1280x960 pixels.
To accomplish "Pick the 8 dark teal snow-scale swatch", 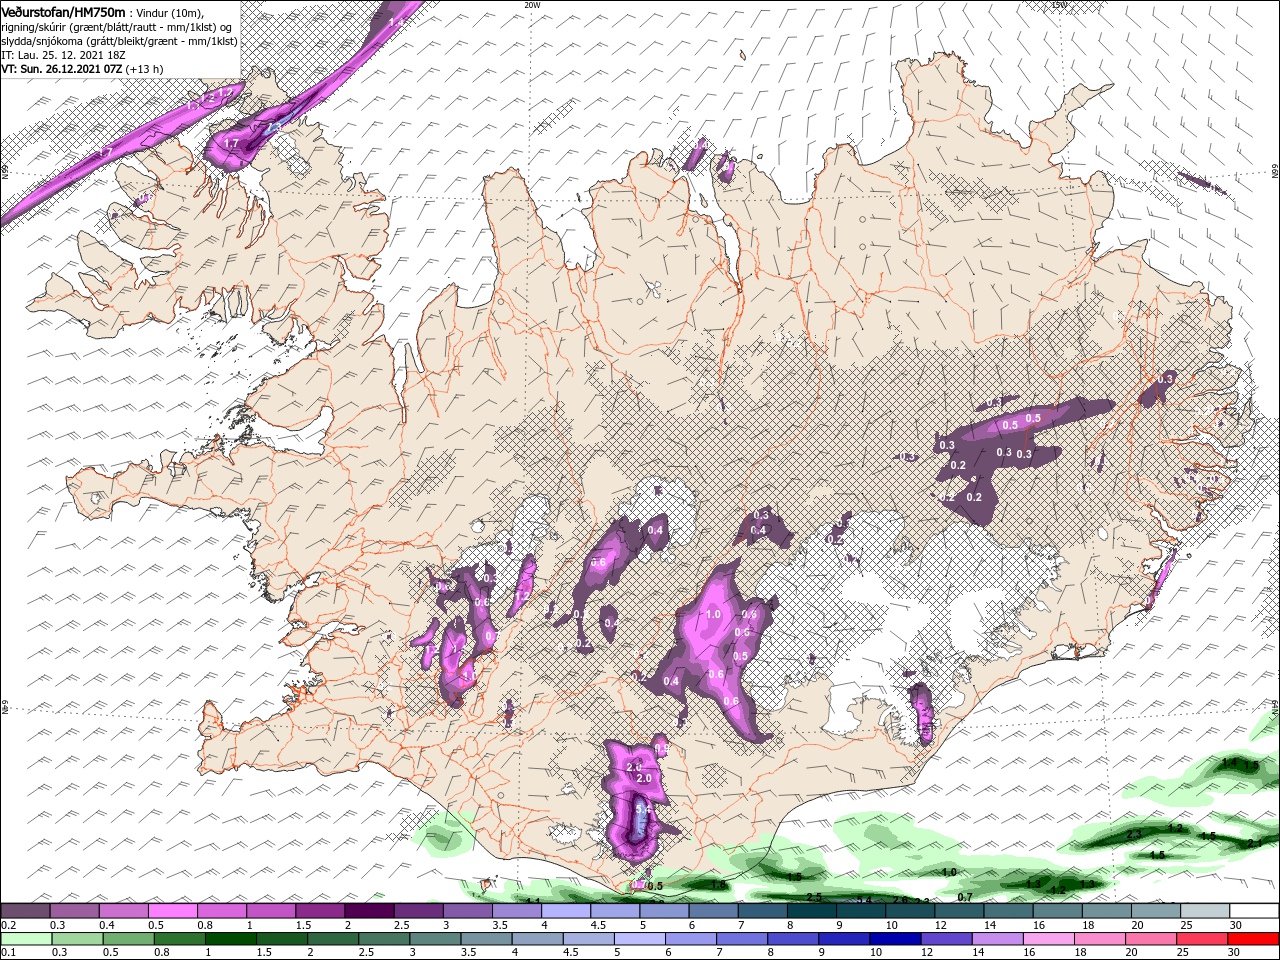I will click(811, 911).
